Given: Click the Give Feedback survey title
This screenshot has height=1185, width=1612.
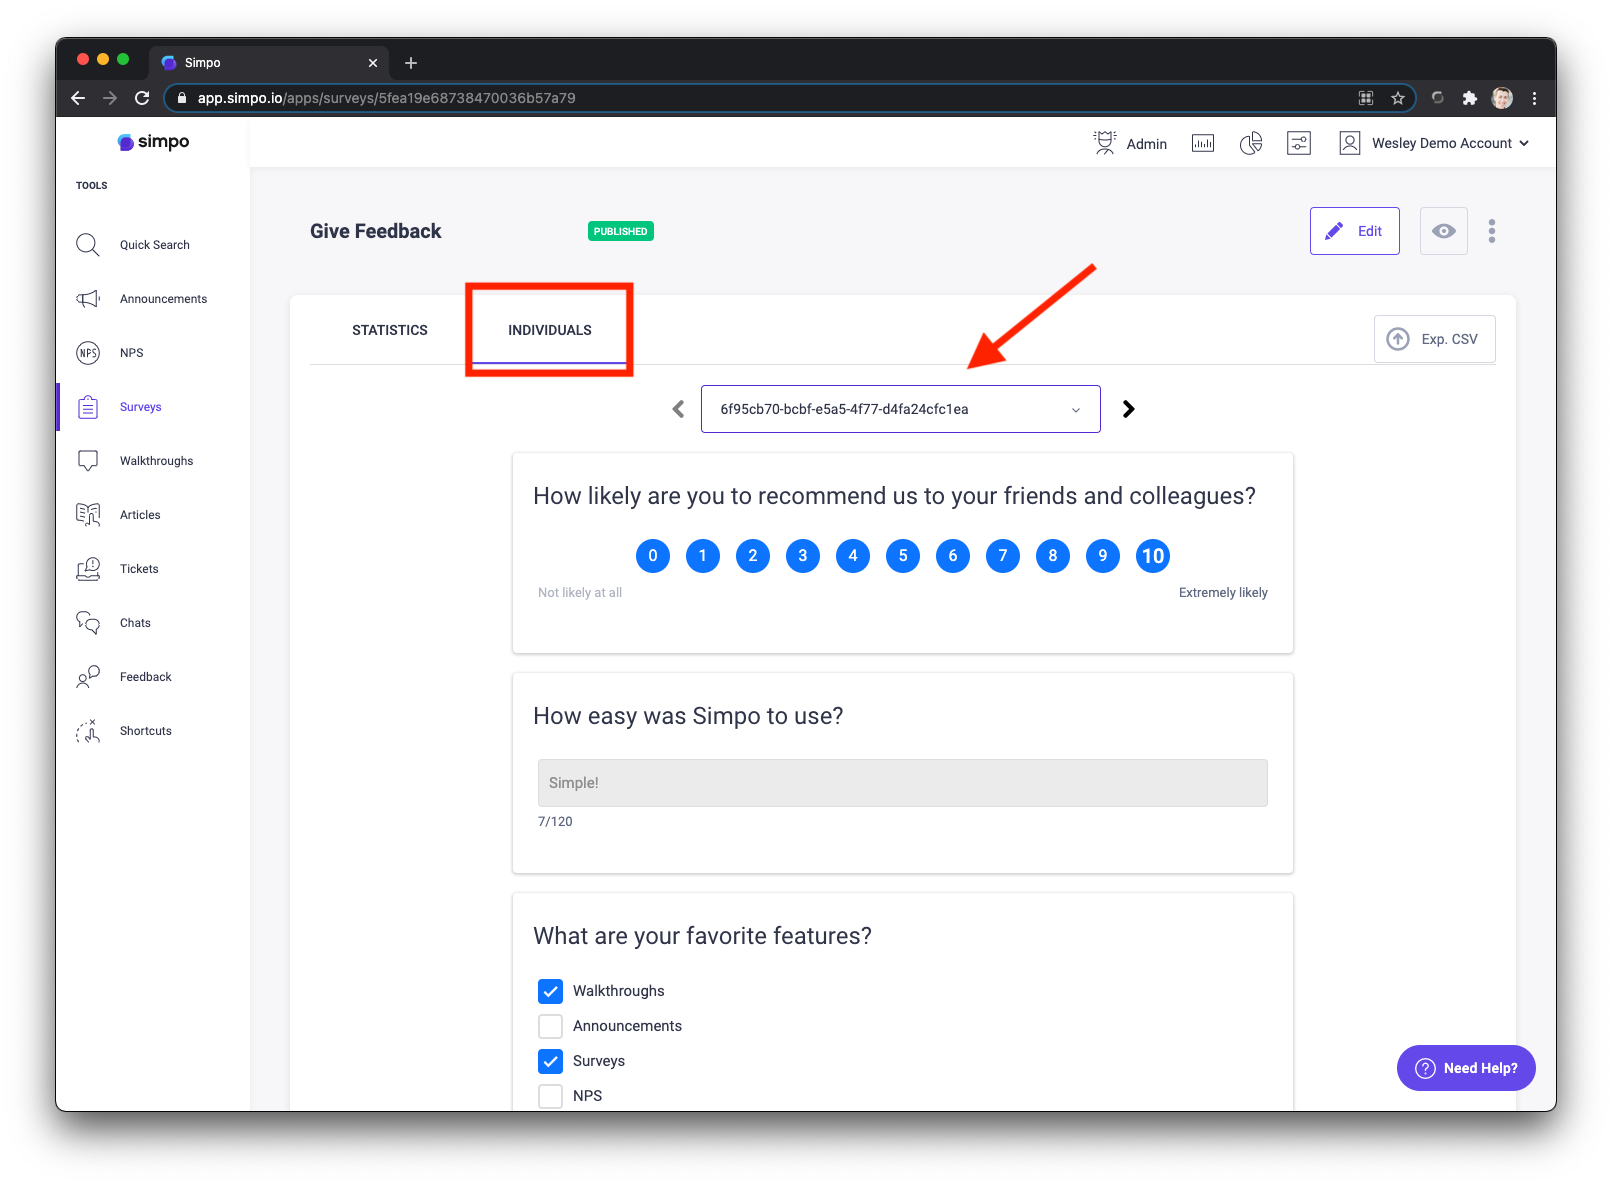Looking at the screenshot, I should click(x=376, y=231).
